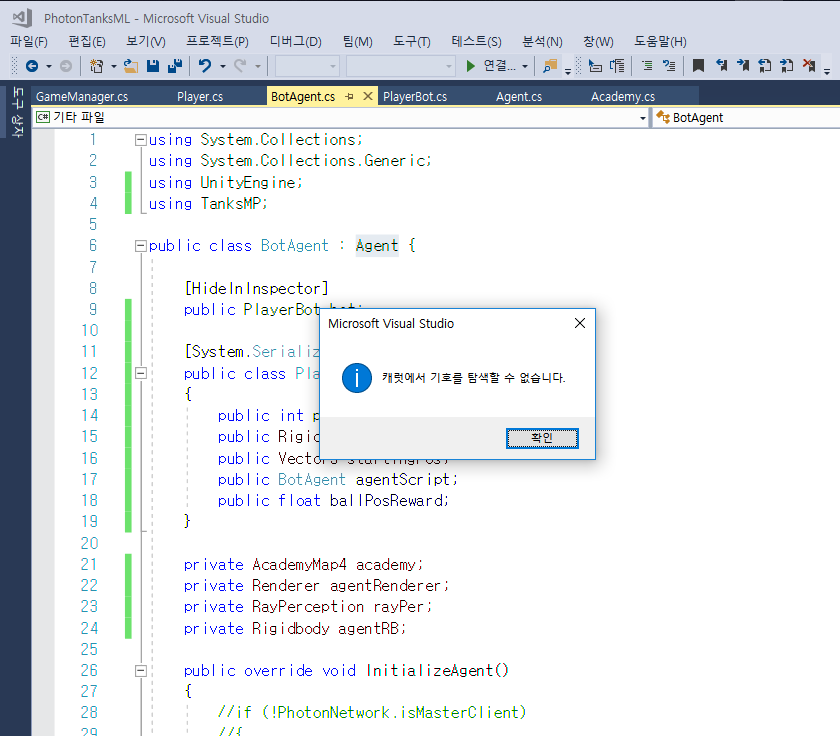The height and width of the screenshot is (736, 840).
Task: Jump to next bookmark via toolbar icon
Action: pyautogui.click(x=745, y=67)
